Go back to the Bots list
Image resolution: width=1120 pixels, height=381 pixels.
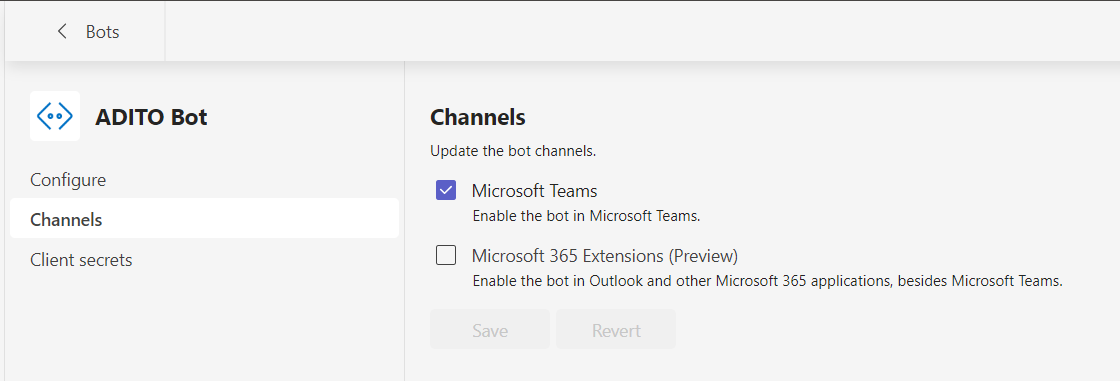click(x=102, y=31)
